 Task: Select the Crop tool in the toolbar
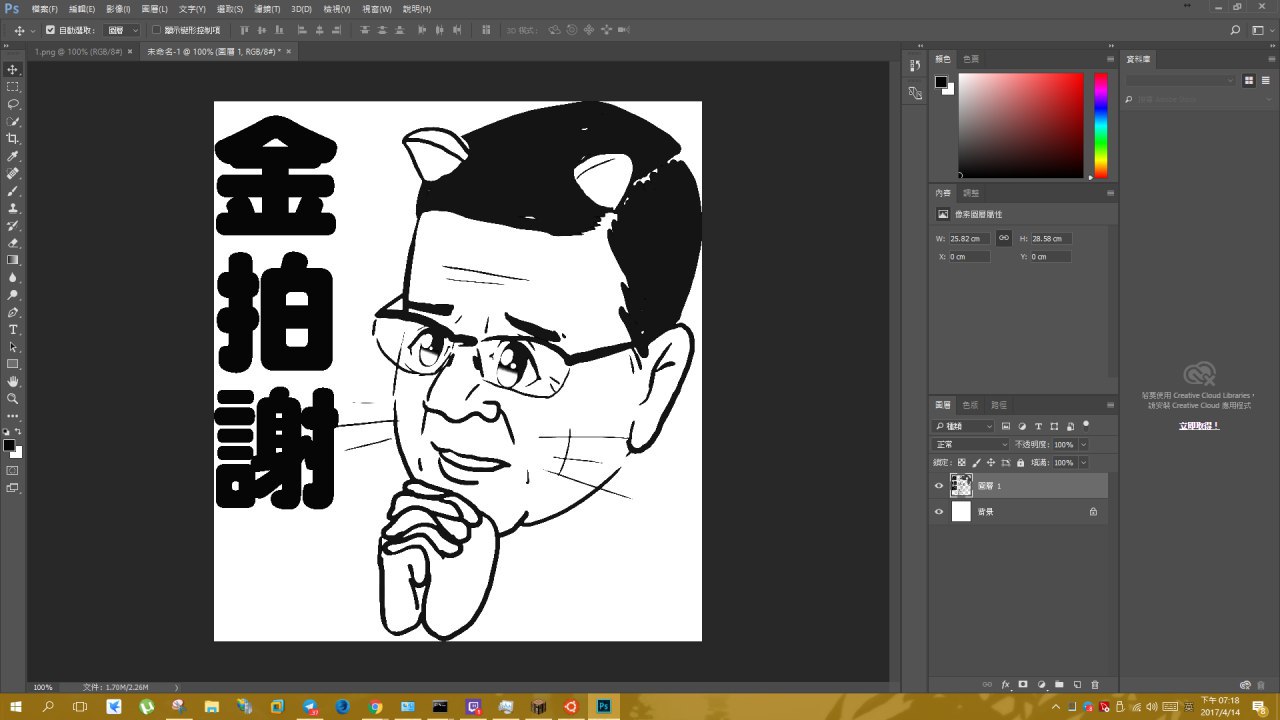[13, 138]
